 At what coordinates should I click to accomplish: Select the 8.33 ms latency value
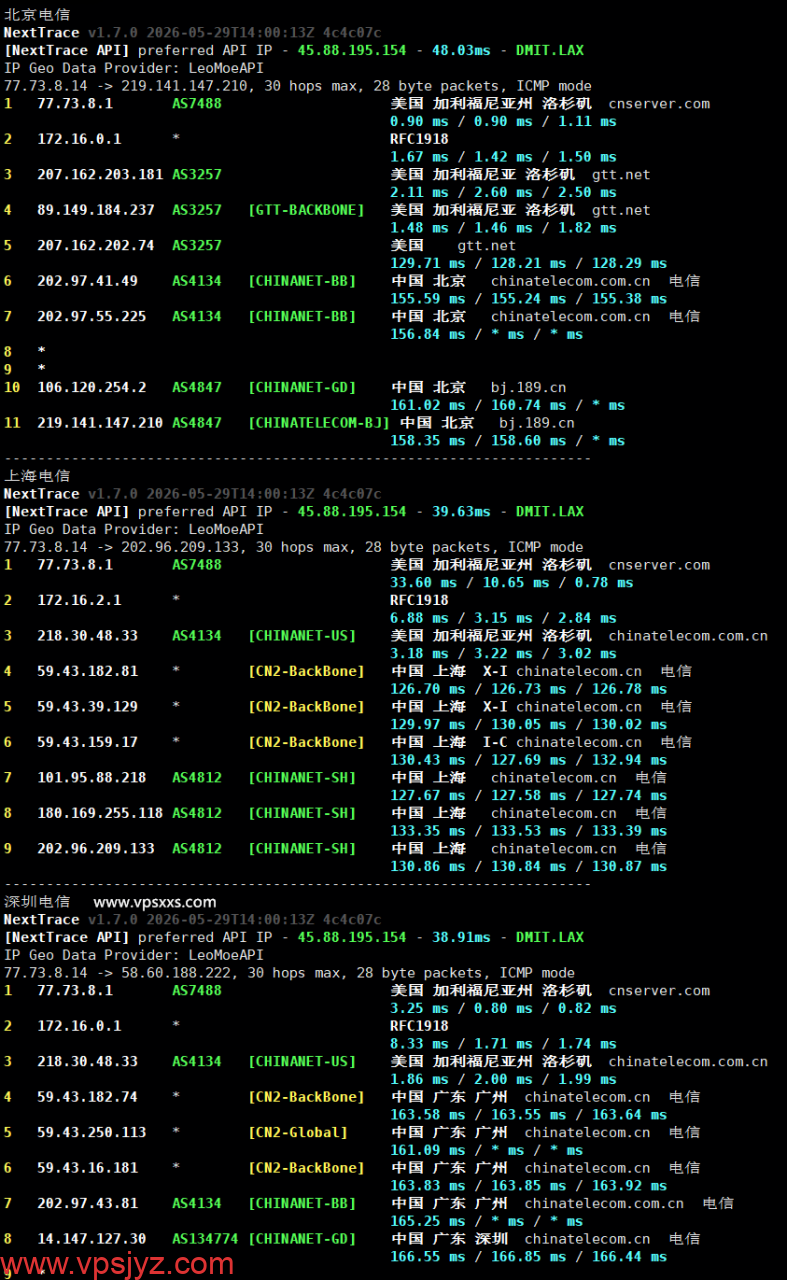pos(420,1043)
